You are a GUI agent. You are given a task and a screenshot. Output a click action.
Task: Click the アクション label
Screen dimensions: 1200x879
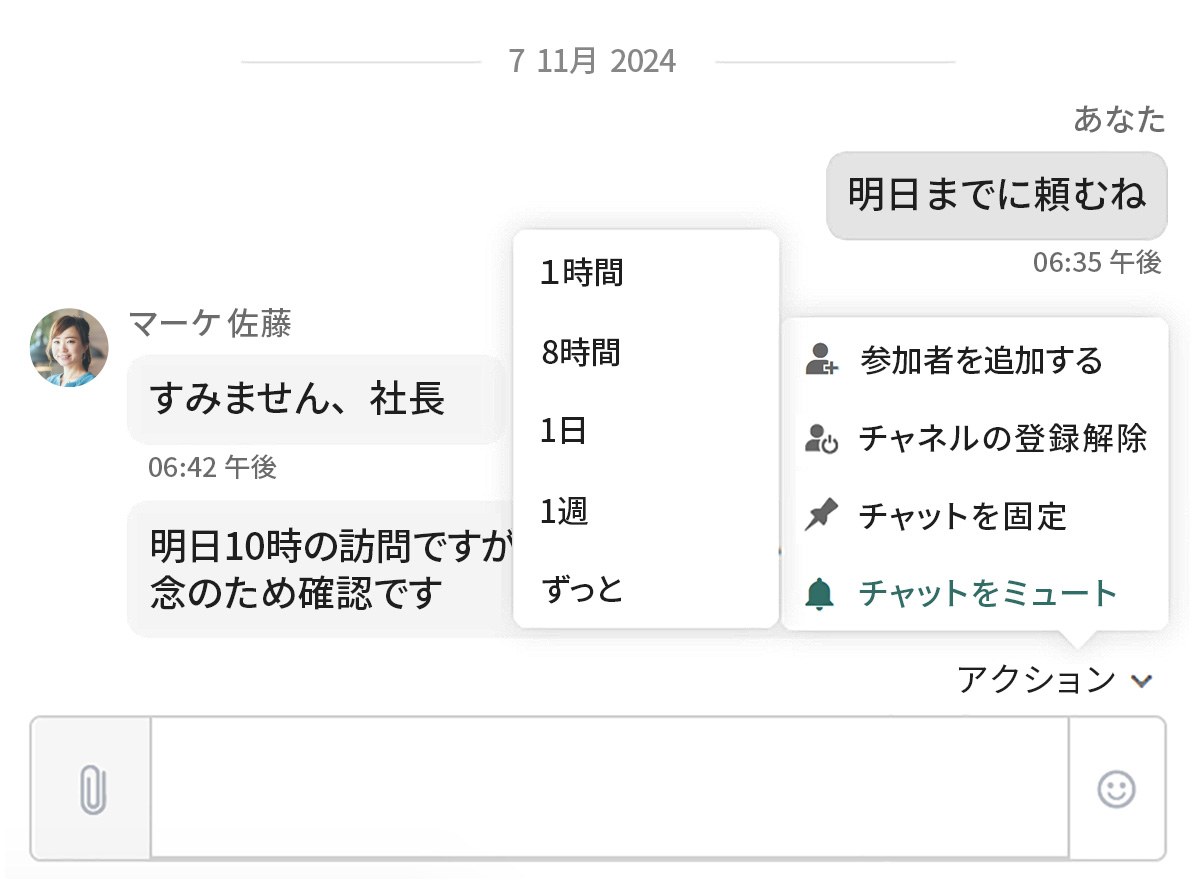coord(1035,680)
